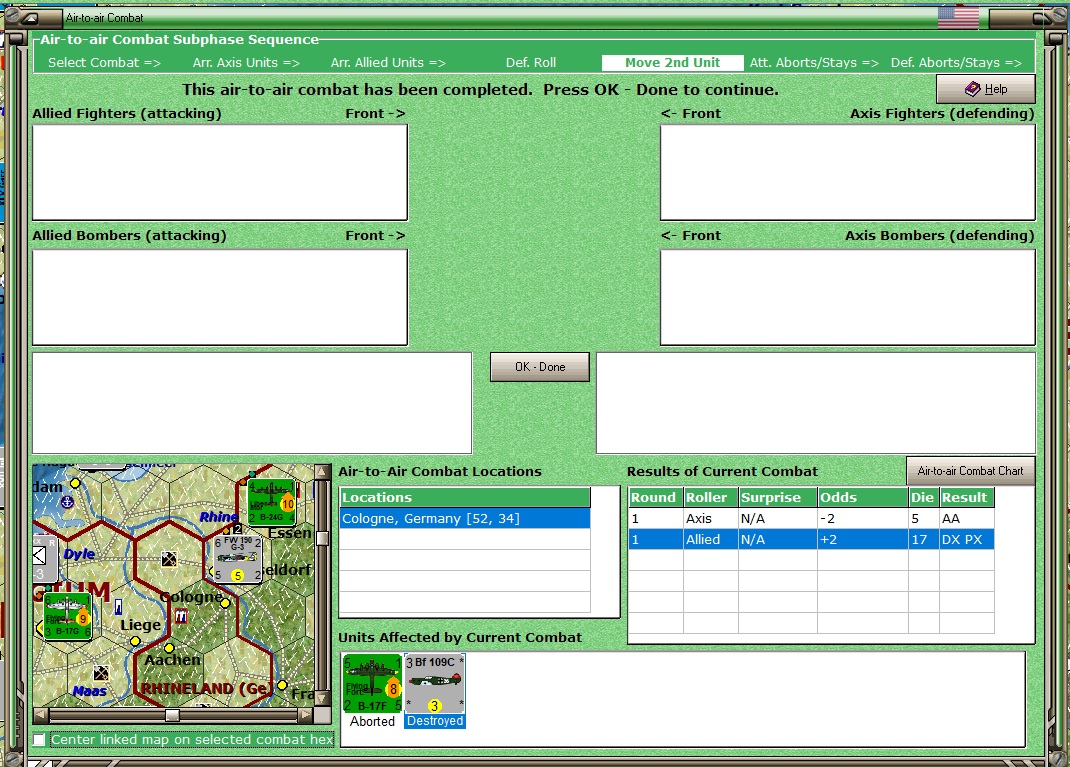Click the book icon on Help button
The image size is (1070, 767).
pyautogui.click(x=972, y=89)
